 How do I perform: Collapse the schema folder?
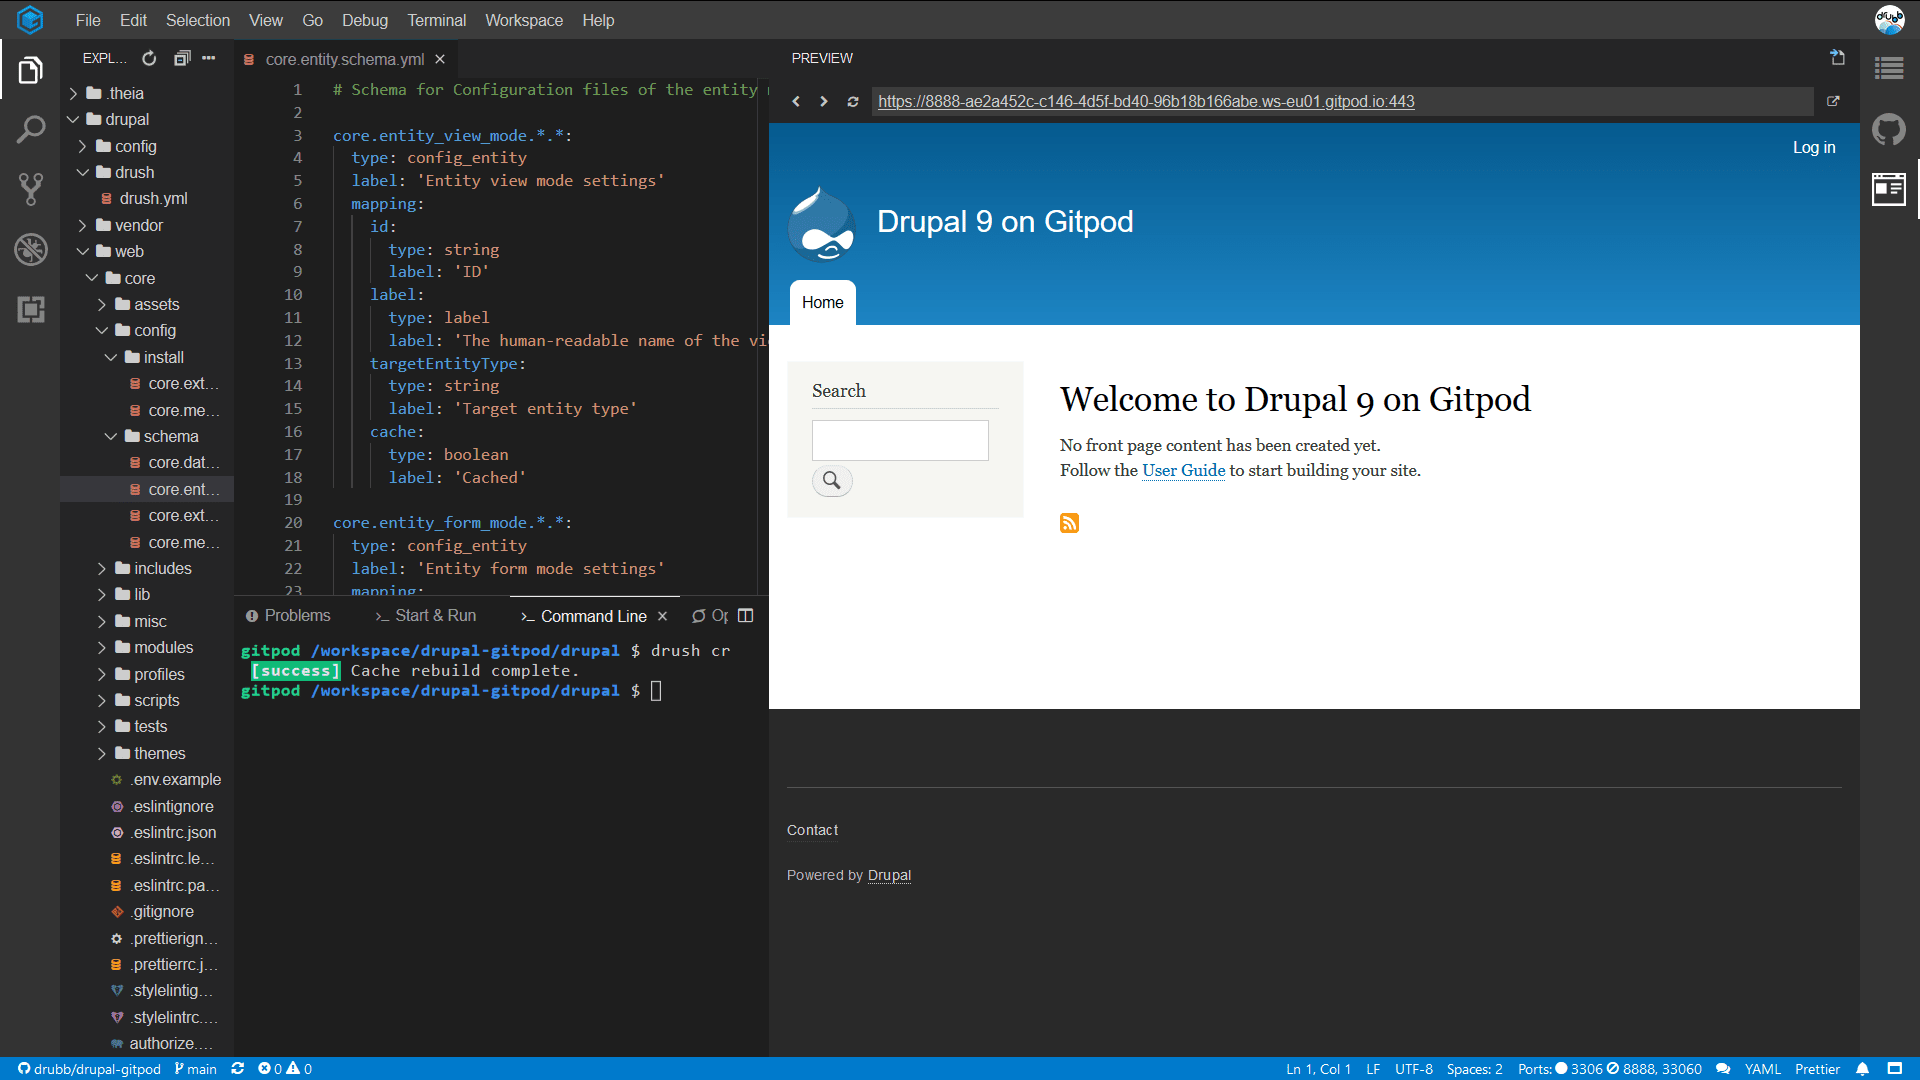[x=170, y=436]
